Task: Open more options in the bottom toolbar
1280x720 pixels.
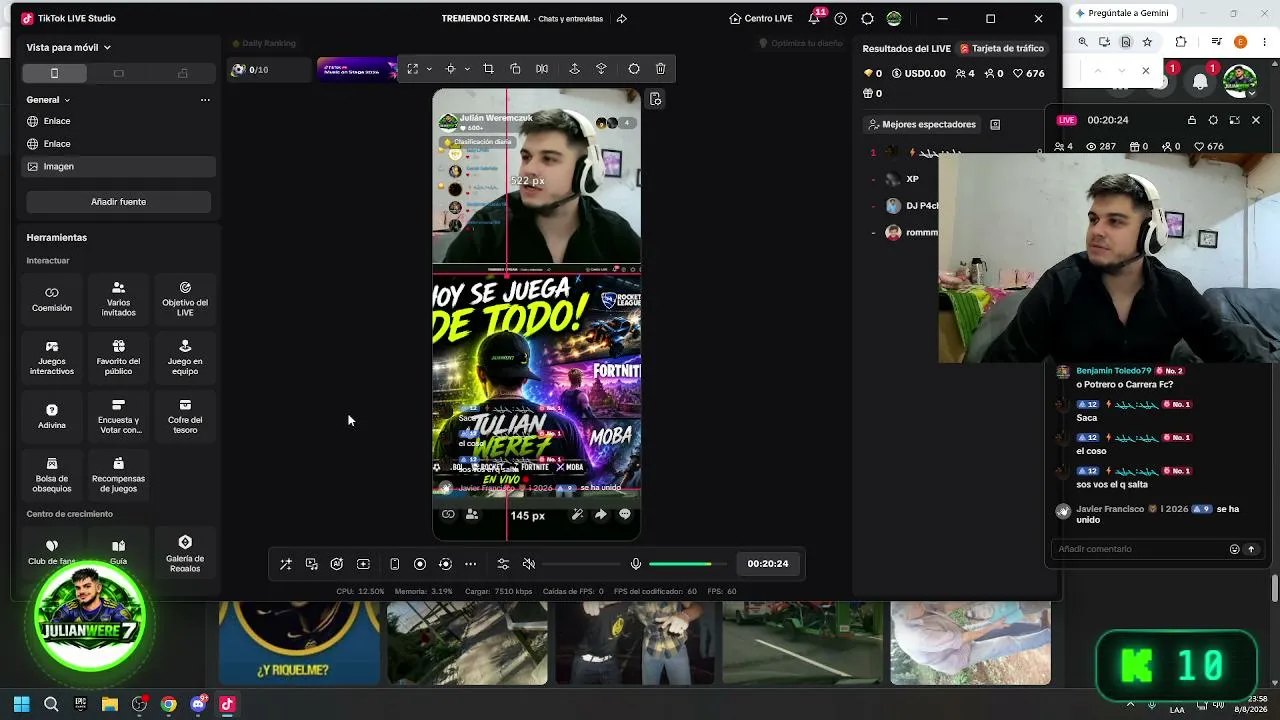Action: [x=470, y=564]
